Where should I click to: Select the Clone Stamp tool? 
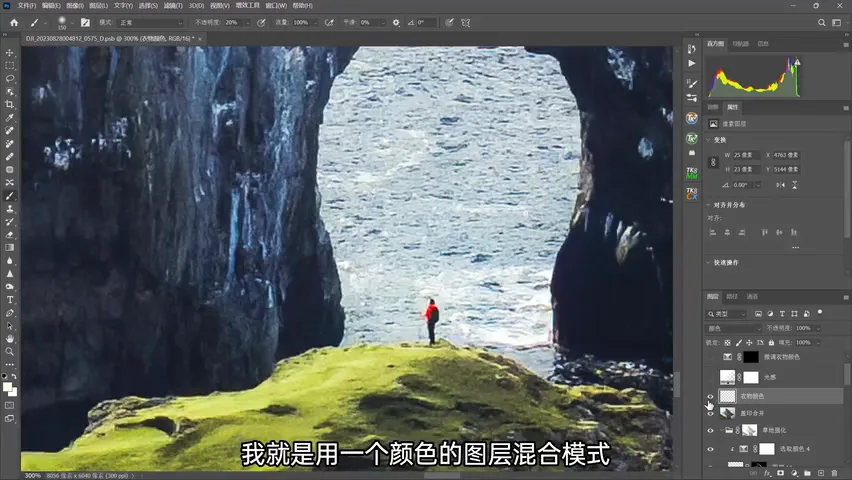click(x=10, y=209)
